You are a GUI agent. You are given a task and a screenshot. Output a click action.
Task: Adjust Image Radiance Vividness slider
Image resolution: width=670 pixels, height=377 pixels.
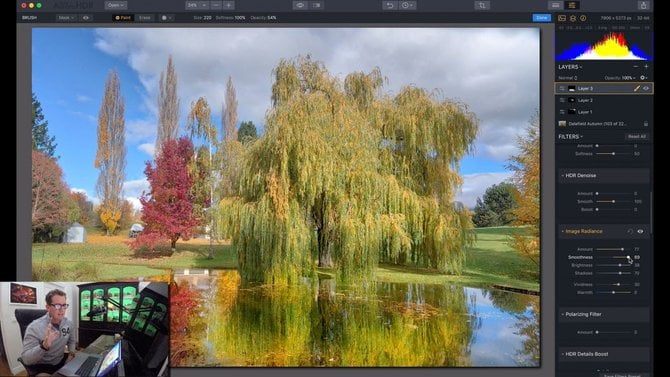coord(614,284)
